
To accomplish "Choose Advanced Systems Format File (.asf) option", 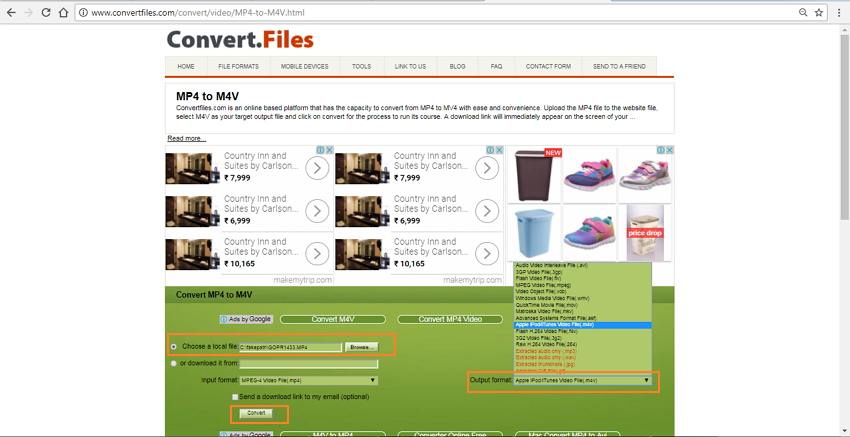I will 582,318.
